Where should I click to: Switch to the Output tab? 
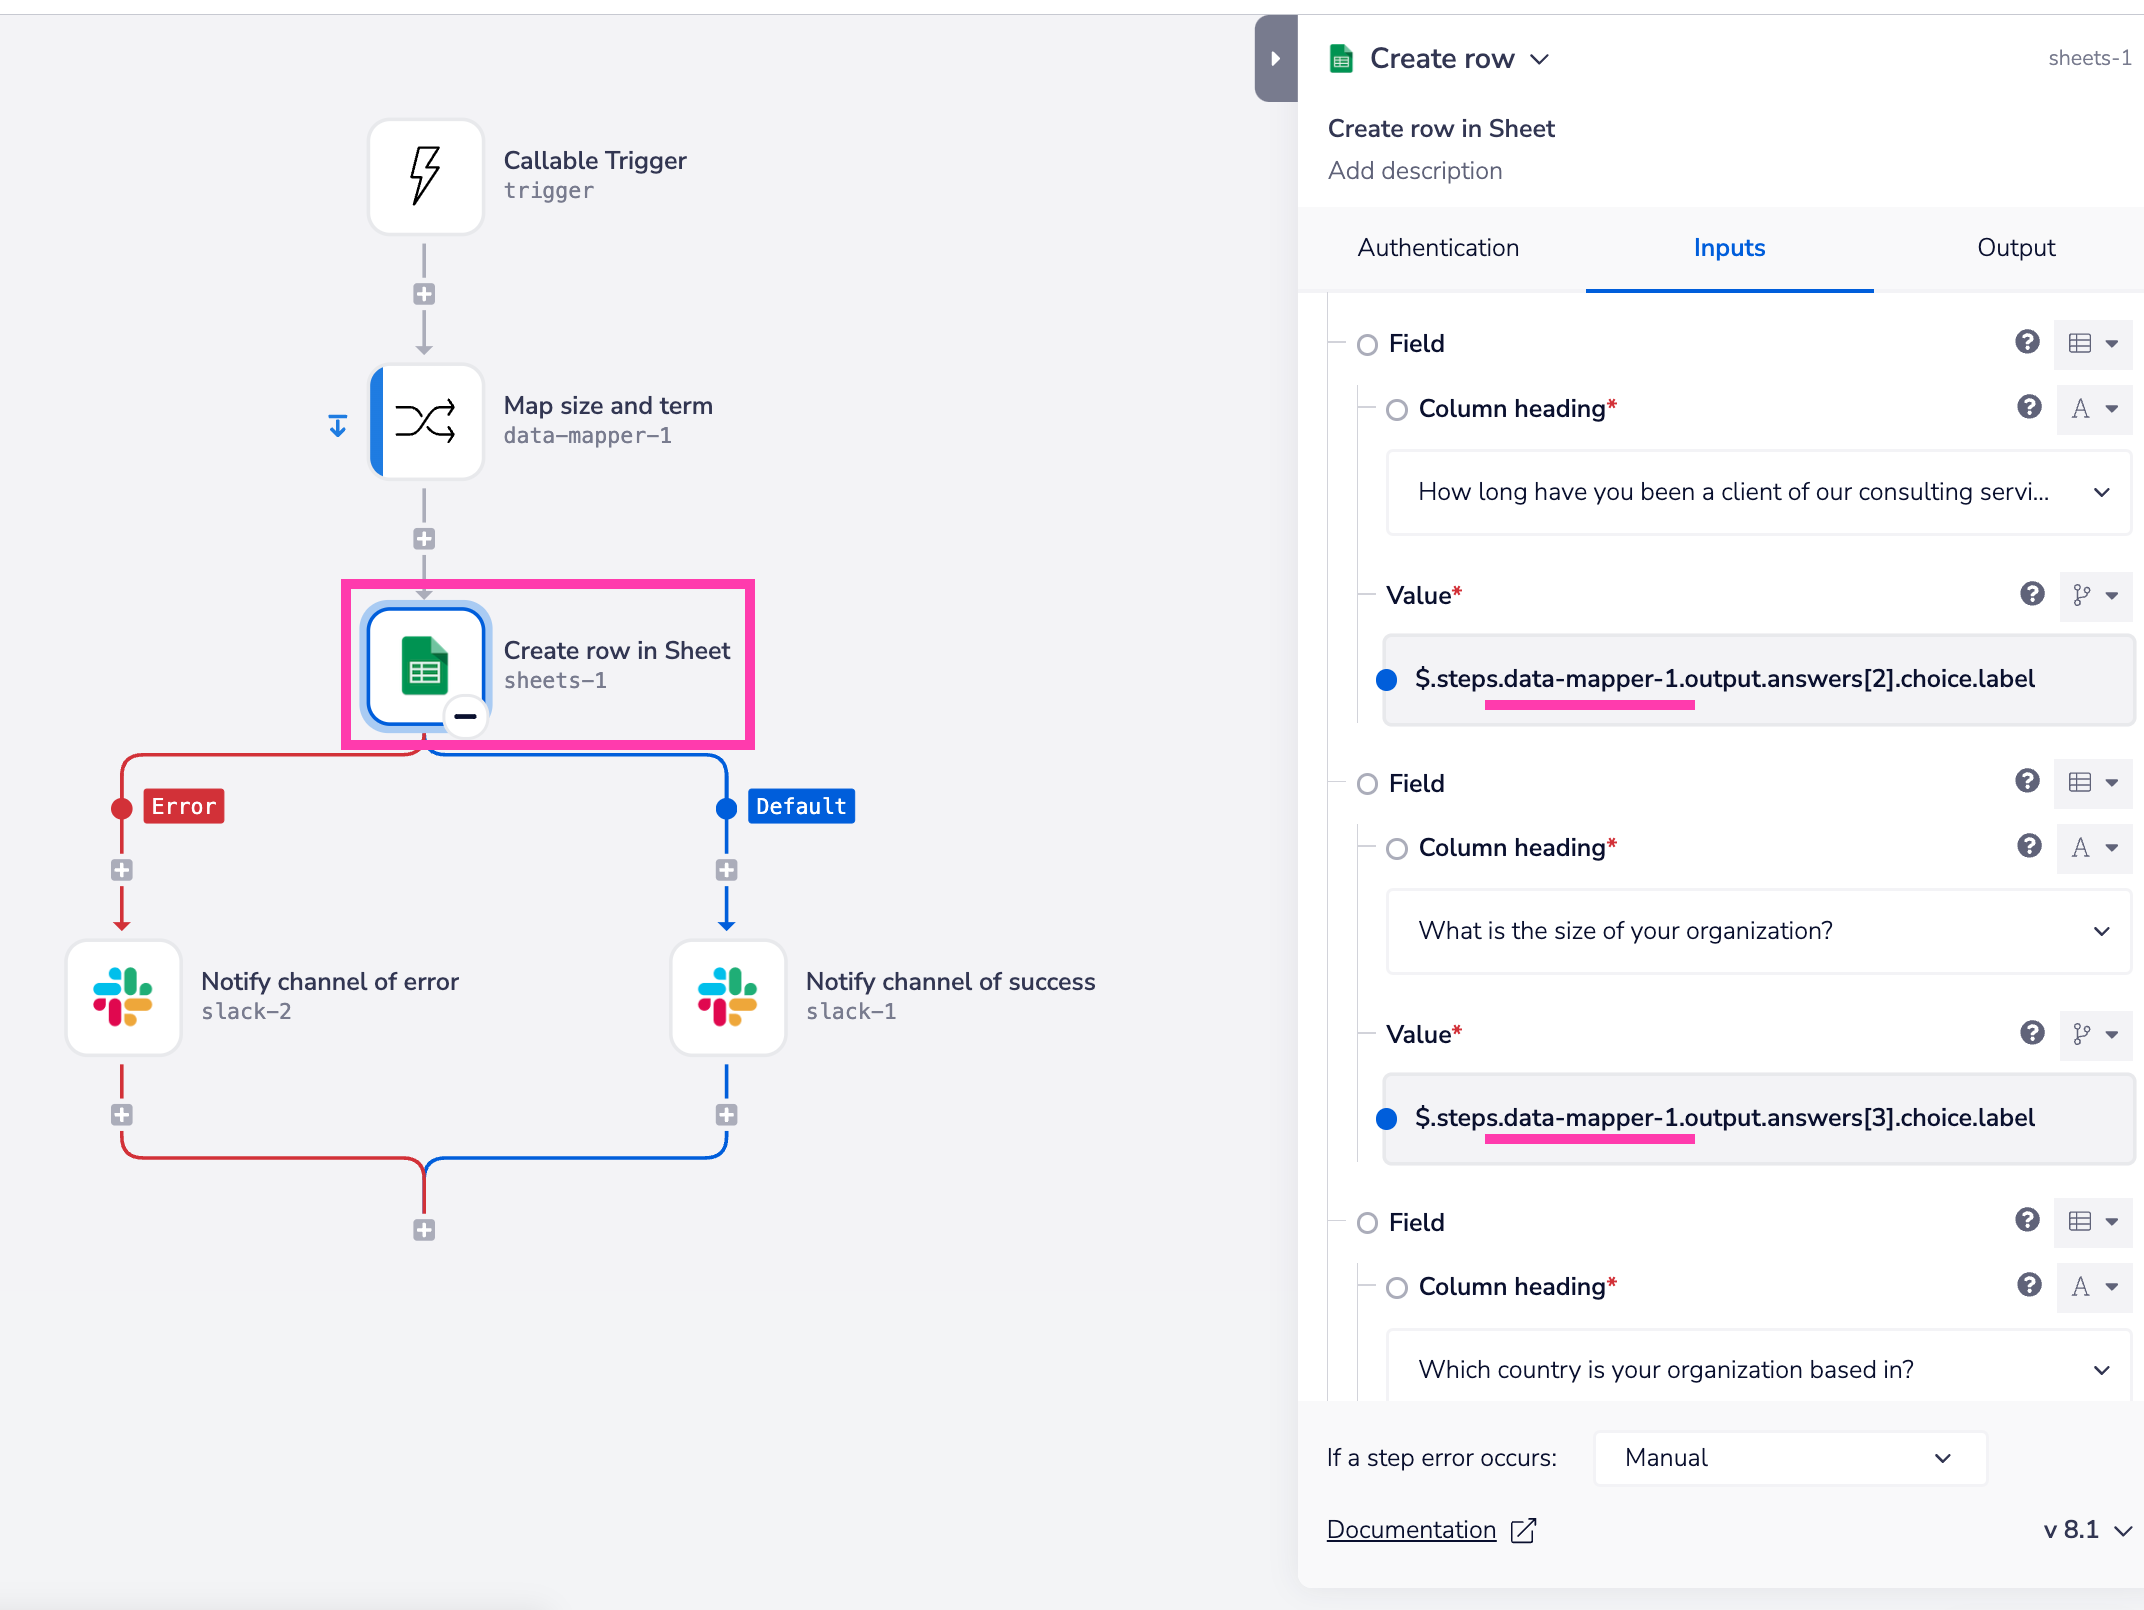coord(2015,248)
